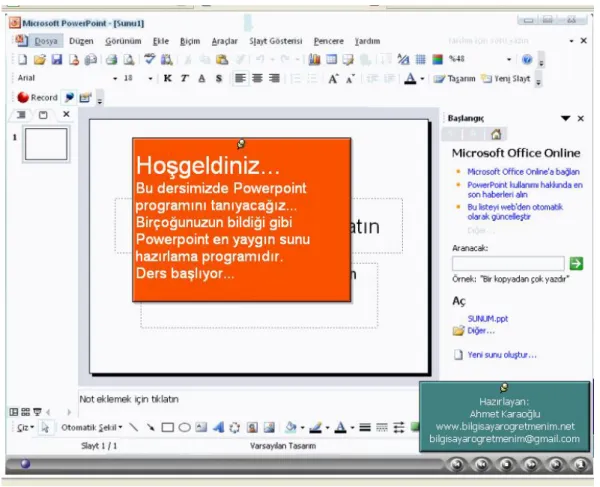Image resolution: width=600 pixels, height=487 pixels.
Task: Click the playback progress slider knob
Action: [26, 464]
